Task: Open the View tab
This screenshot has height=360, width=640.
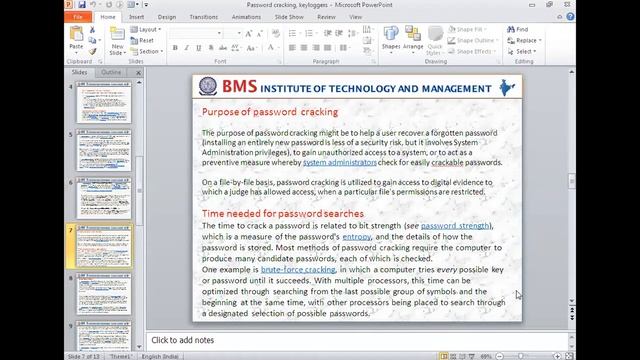Action: (355, 17)
